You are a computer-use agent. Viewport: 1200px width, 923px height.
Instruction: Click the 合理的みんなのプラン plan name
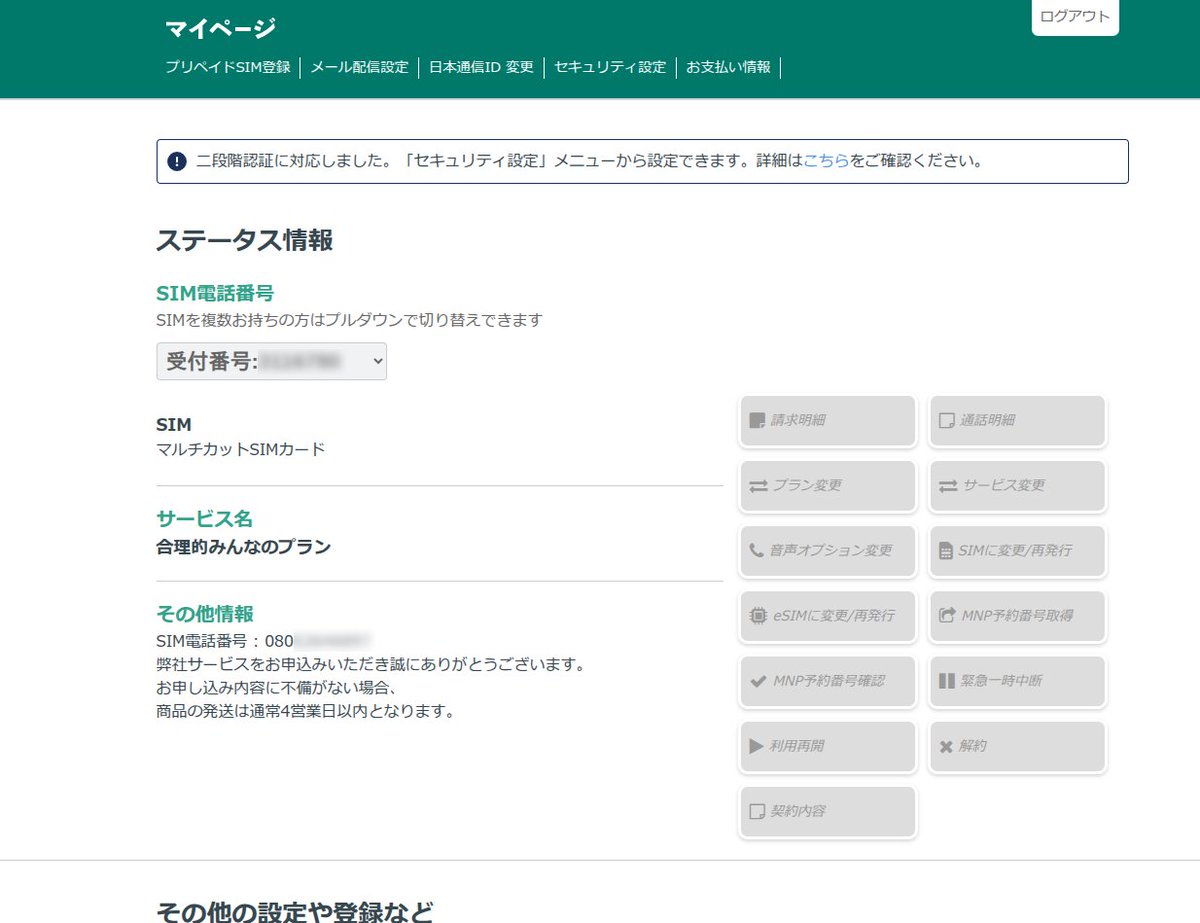point(244,547)
